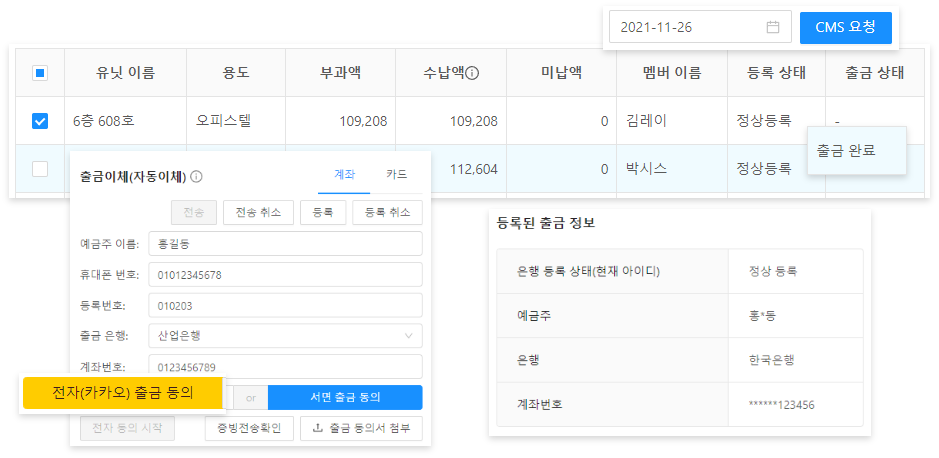
Task: Click the 등록 취소 button
Action: [x=387, y=213]
